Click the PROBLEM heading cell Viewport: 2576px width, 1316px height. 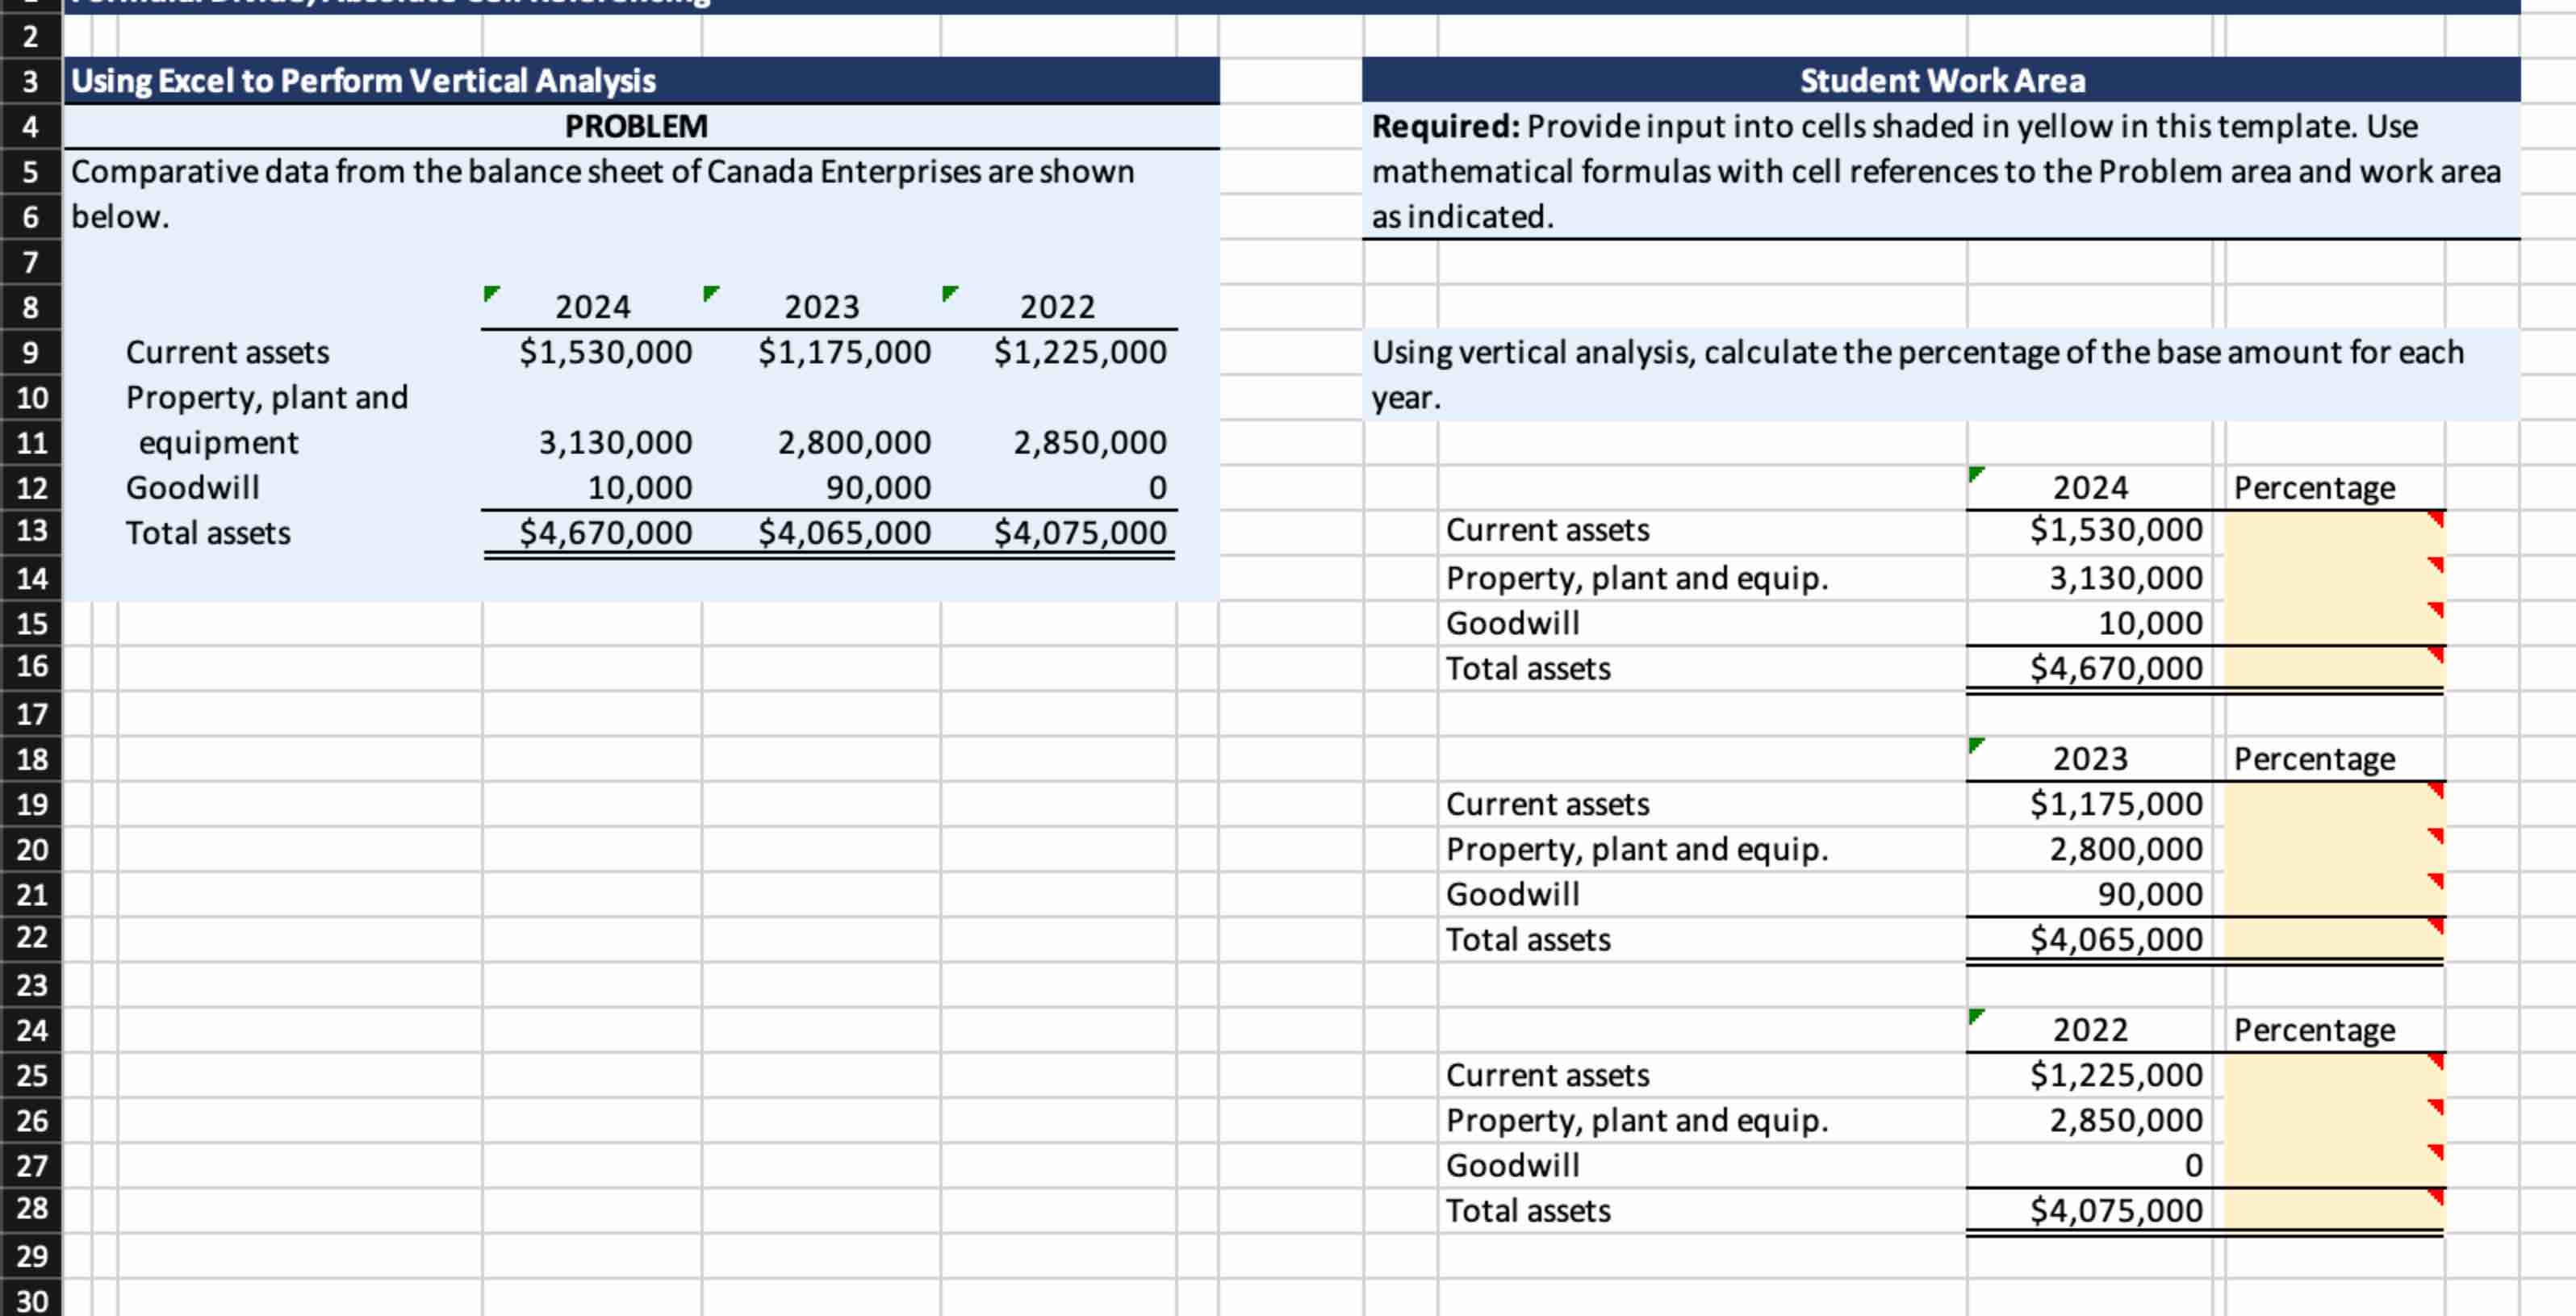[636, 127]
